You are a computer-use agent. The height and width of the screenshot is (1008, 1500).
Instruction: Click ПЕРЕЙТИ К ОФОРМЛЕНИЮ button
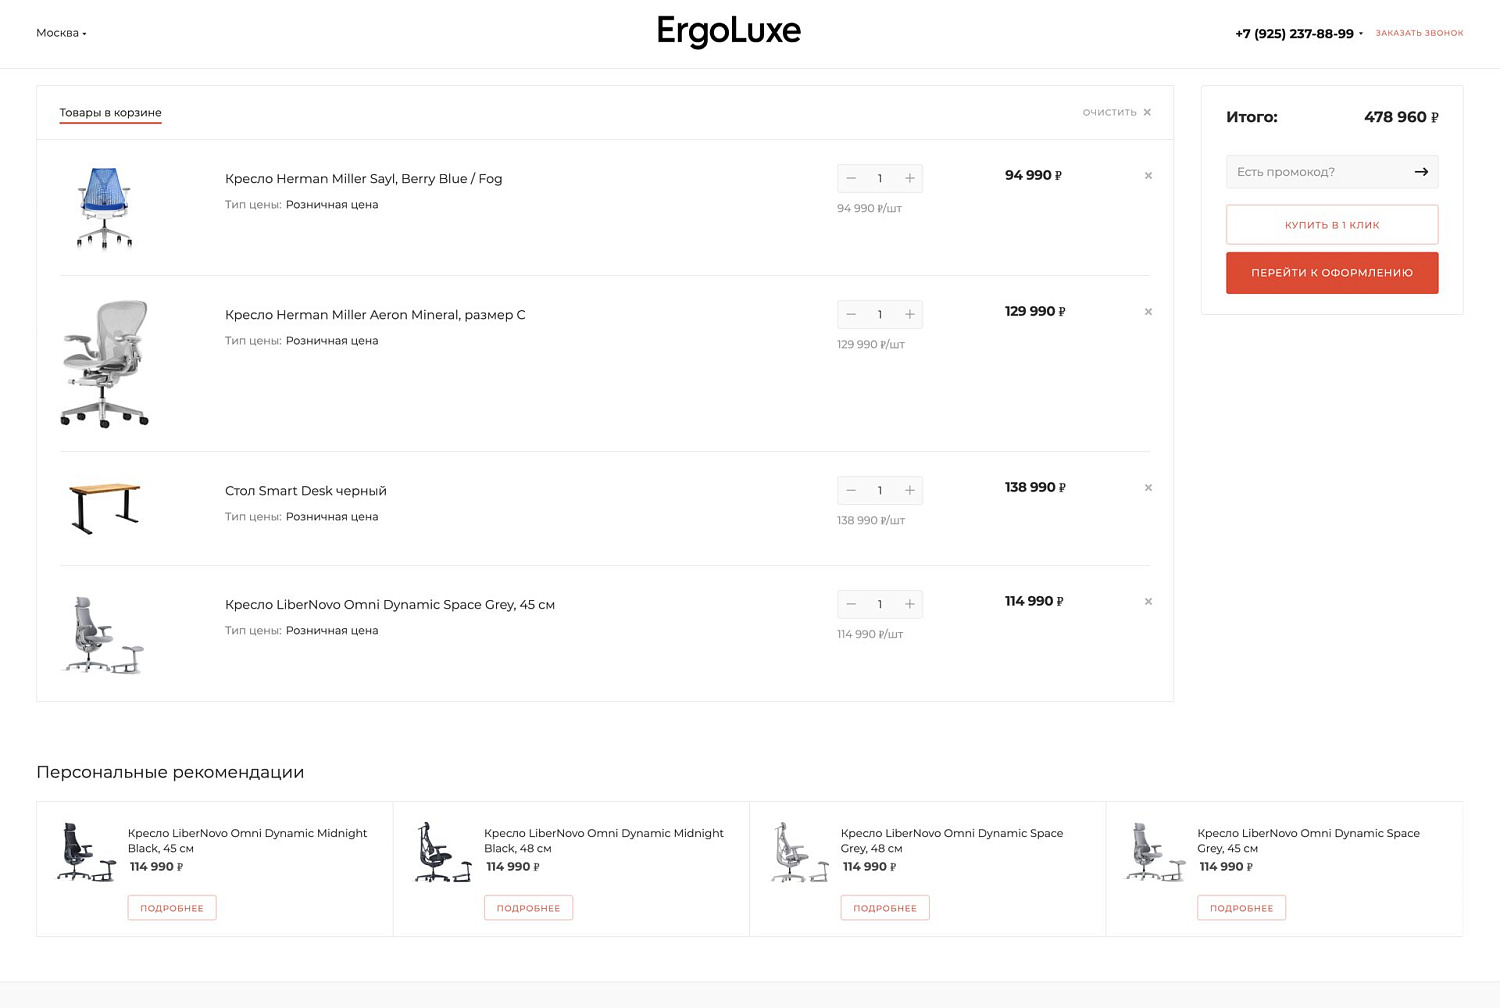coord(1332,272)
